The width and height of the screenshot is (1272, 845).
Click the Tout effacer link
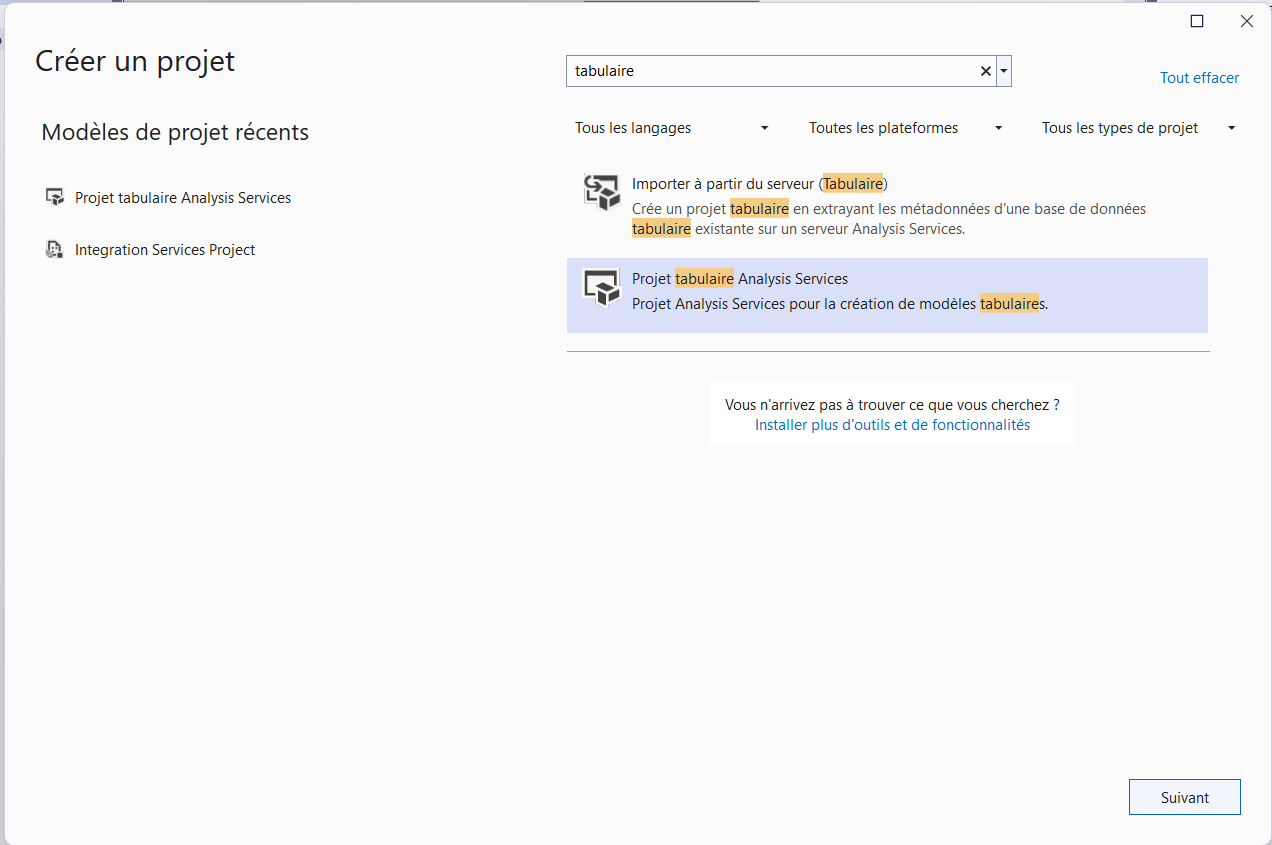click(x=1199, y=78)
